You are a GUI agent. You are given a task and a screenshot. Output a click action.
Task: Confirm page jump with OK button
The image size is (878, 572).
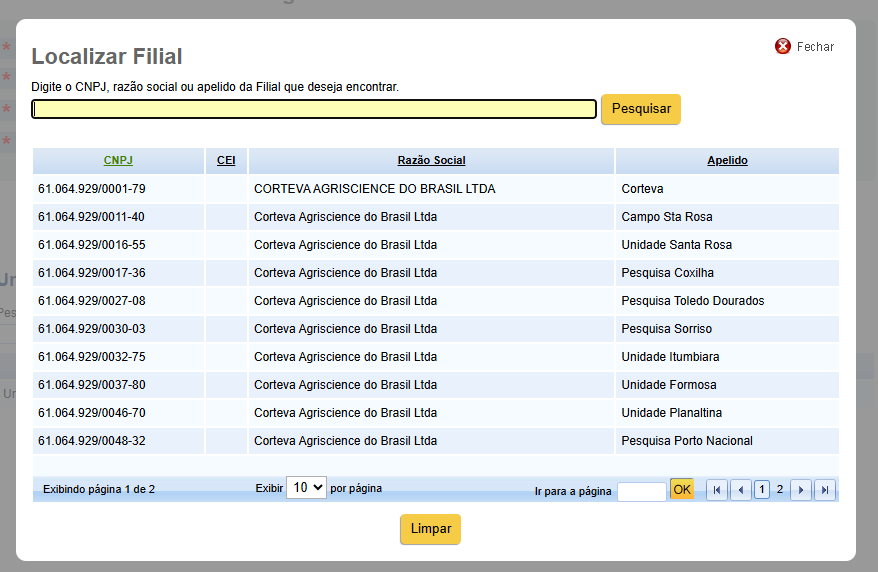[x=682, y=490]
